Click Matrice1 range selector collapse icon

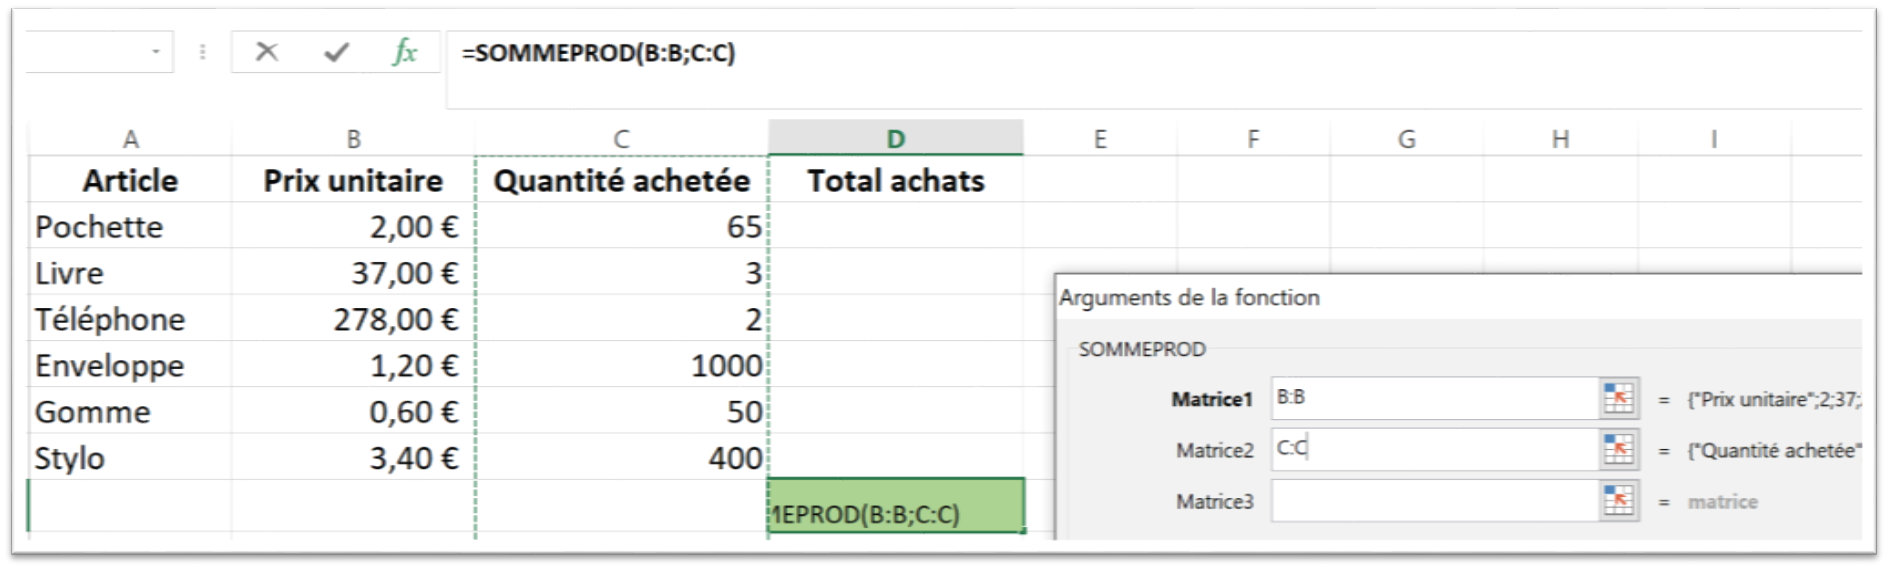coord(1618,398)
